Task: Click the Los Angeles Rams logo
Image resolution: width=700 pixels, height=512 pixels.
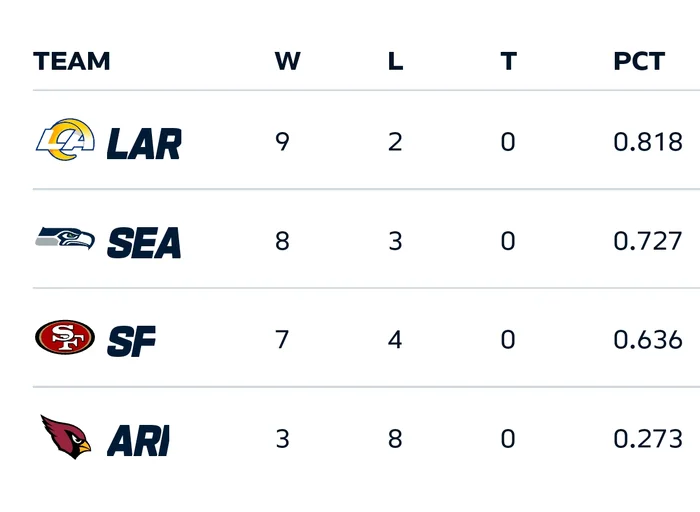Action: click(65, 141)
